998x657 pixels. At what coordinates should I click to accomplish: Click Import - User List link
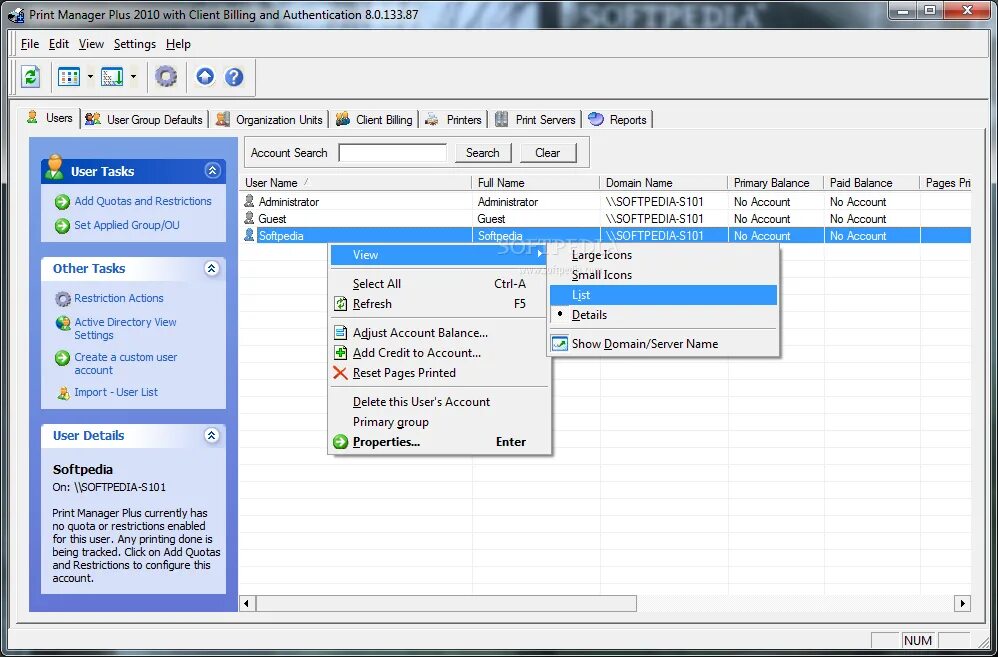(116, 392)
